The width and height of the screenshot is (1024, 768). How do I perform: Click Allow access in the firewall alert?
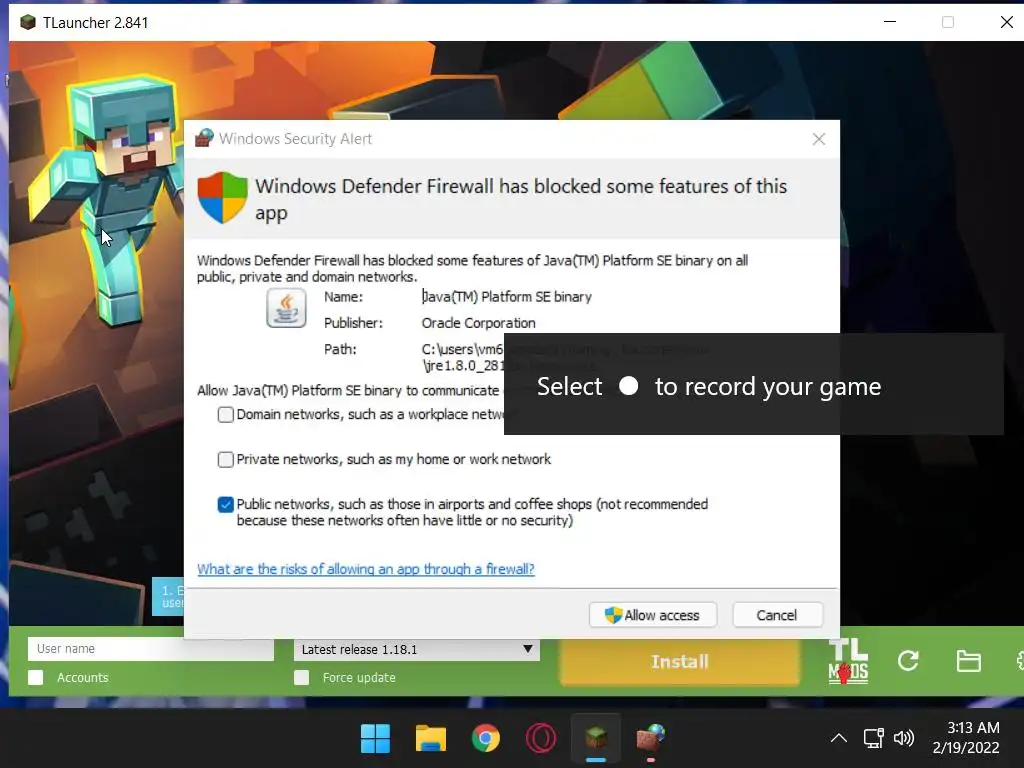pyautogui.click(x=652, y=615)
